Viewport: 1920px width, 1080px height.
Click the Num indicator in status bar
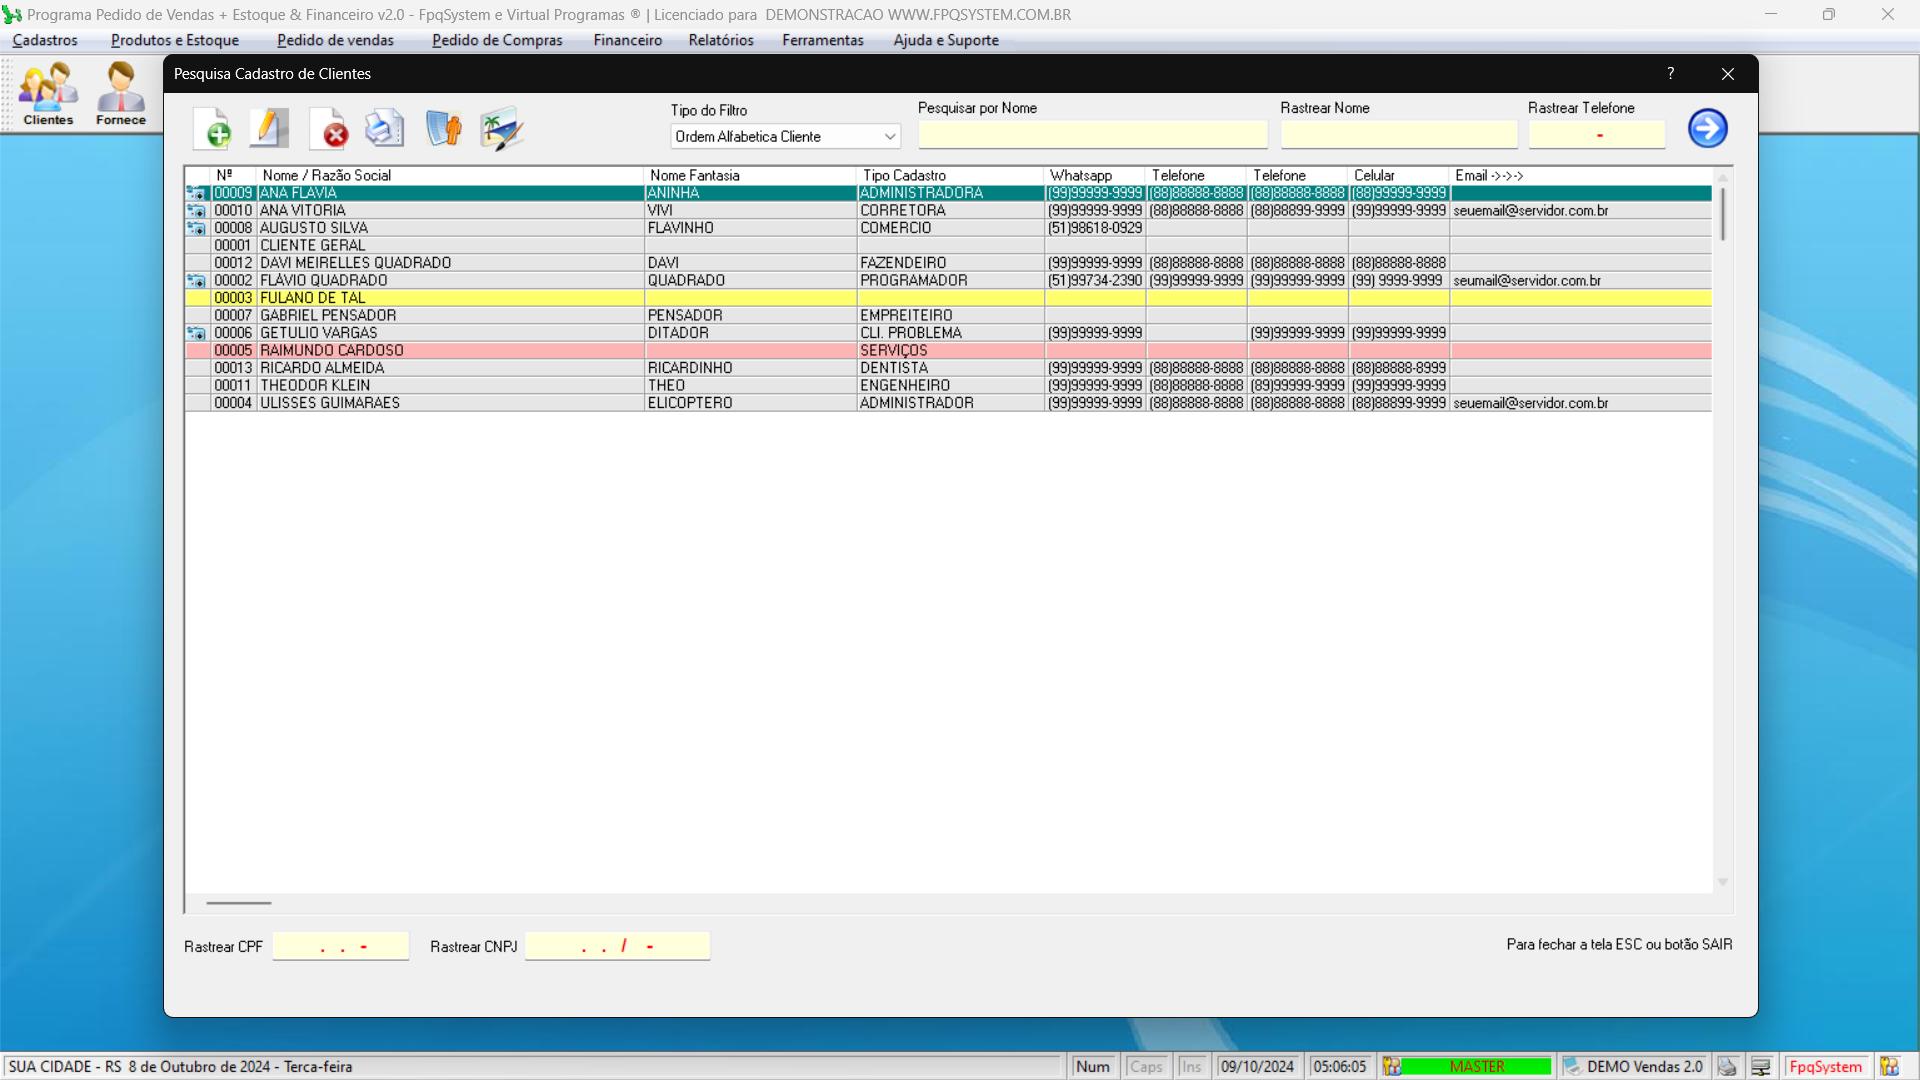pos(1092,1067)
